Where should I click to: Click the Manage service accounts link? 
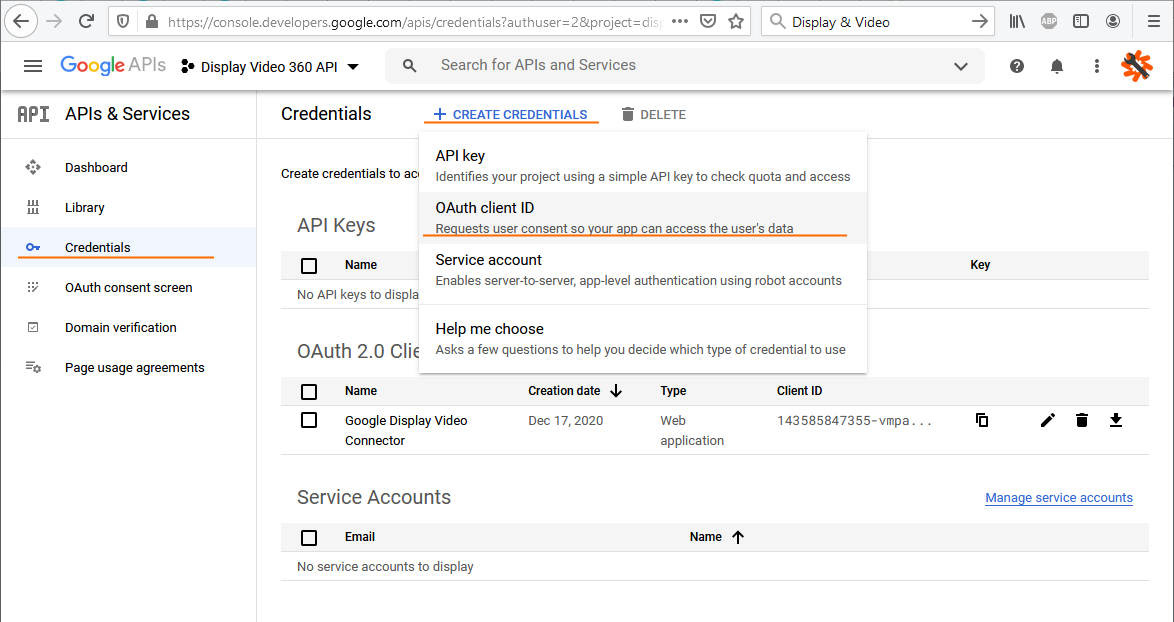1058,498
